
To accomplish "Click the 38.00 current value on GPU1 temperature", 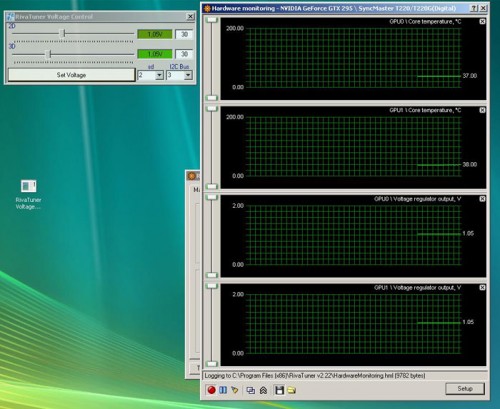I will 470,165.
